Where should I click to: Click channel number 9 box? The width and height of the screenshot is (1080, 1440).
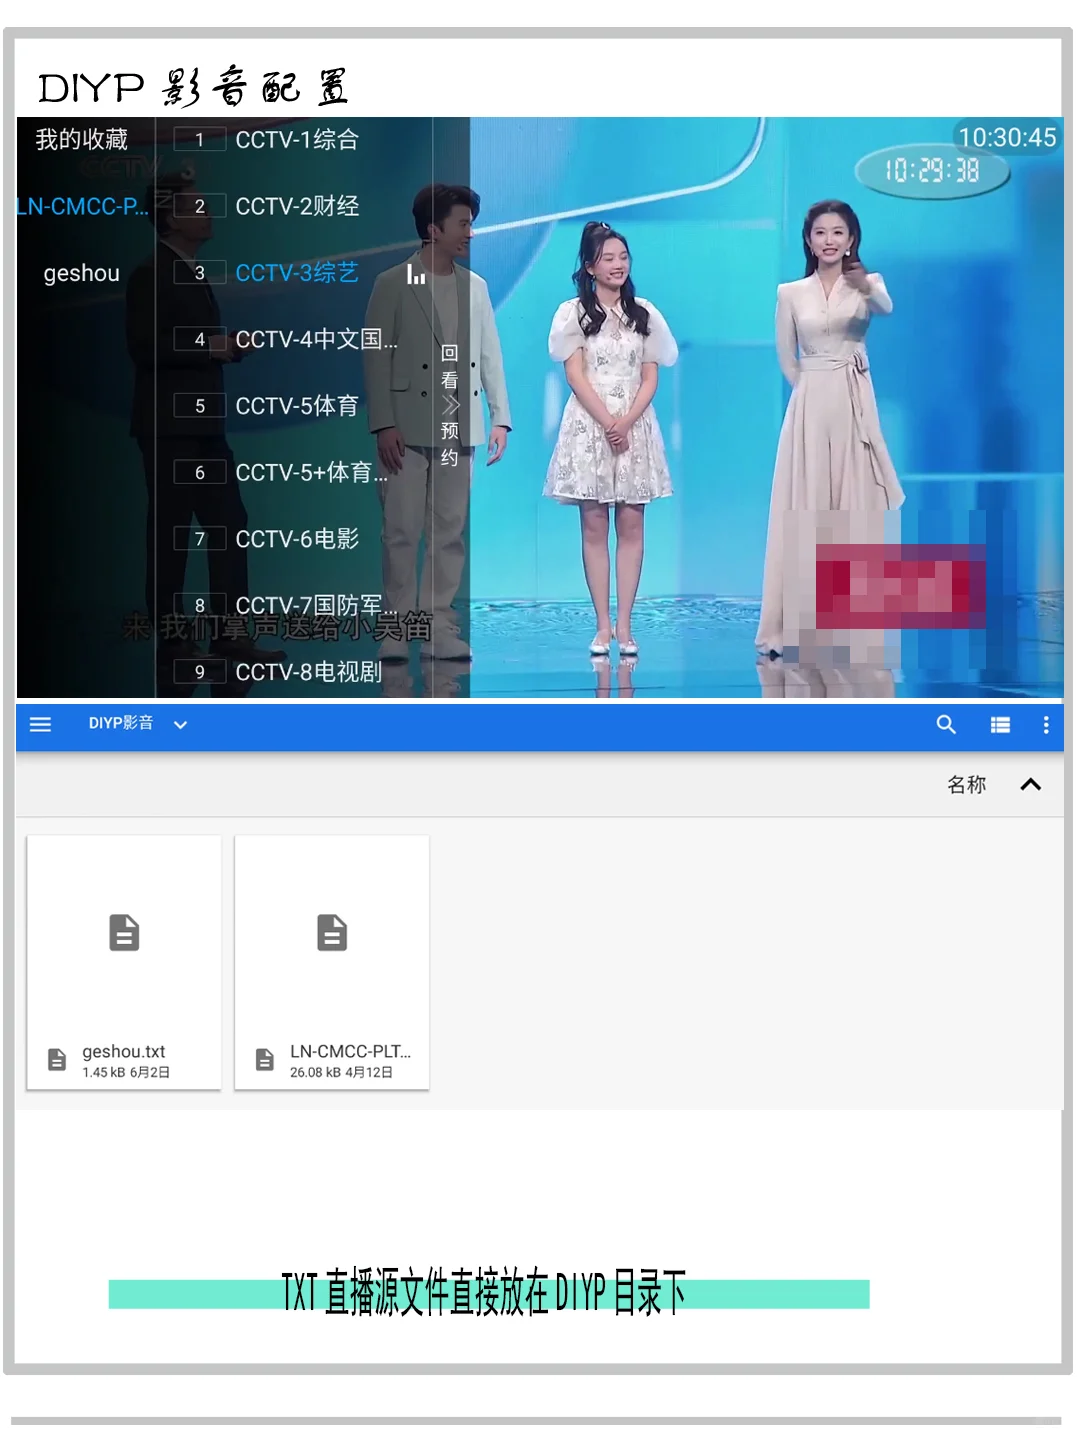point(200,672)
